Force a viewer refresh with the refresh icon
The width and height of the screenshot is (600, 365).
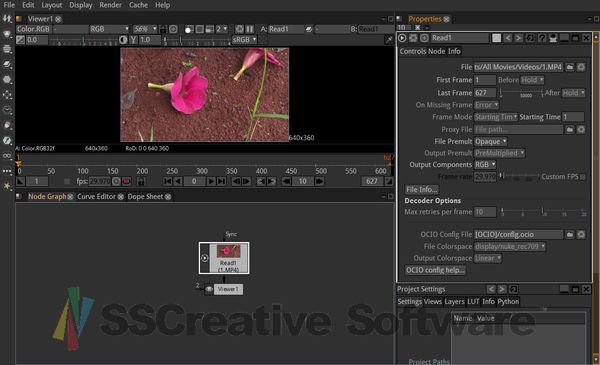click(240, 29)
